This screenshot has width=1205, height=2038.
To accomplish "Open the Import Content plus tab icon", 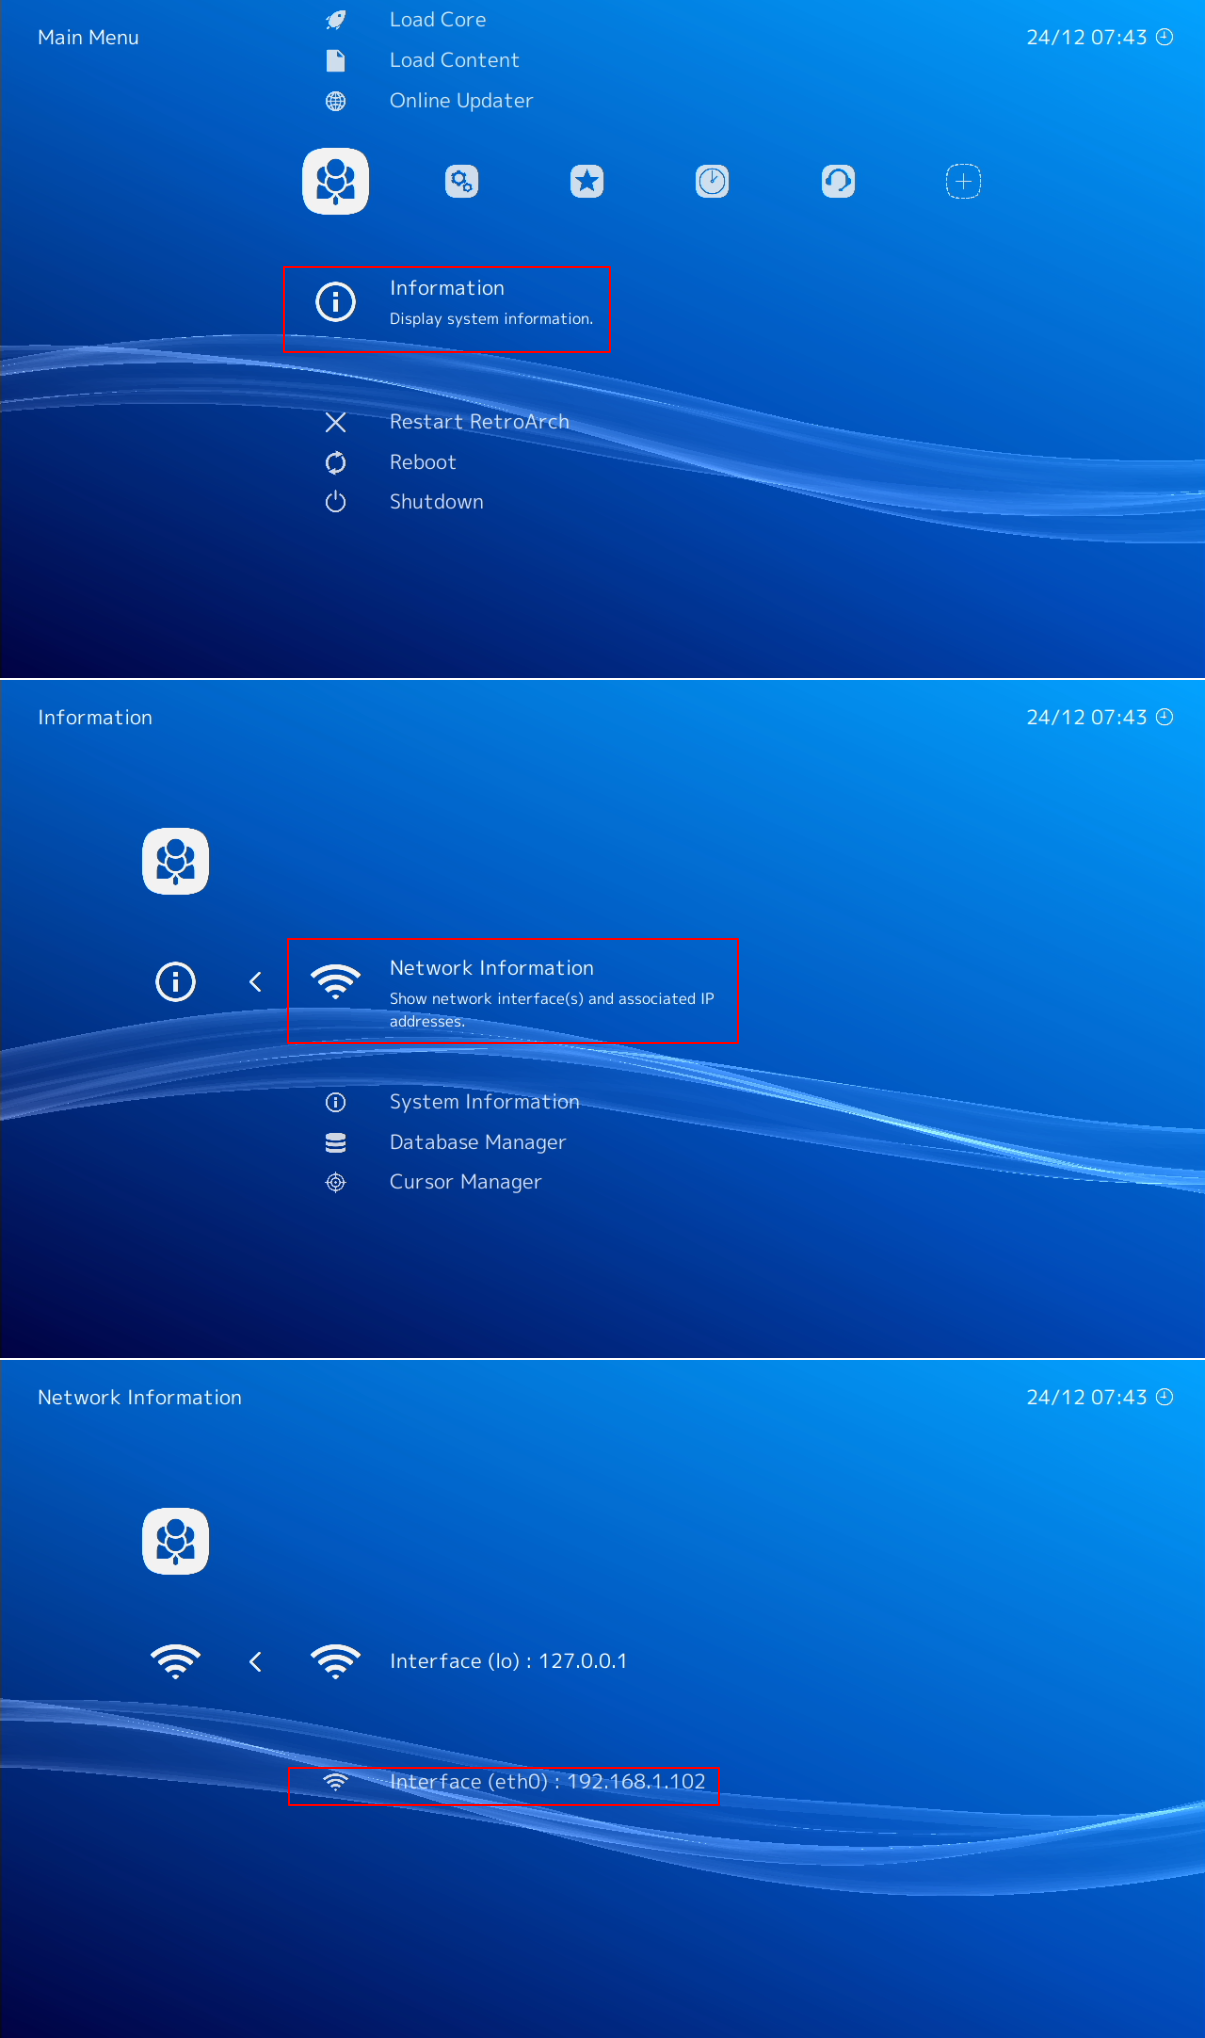I will (x=963, y=181).
